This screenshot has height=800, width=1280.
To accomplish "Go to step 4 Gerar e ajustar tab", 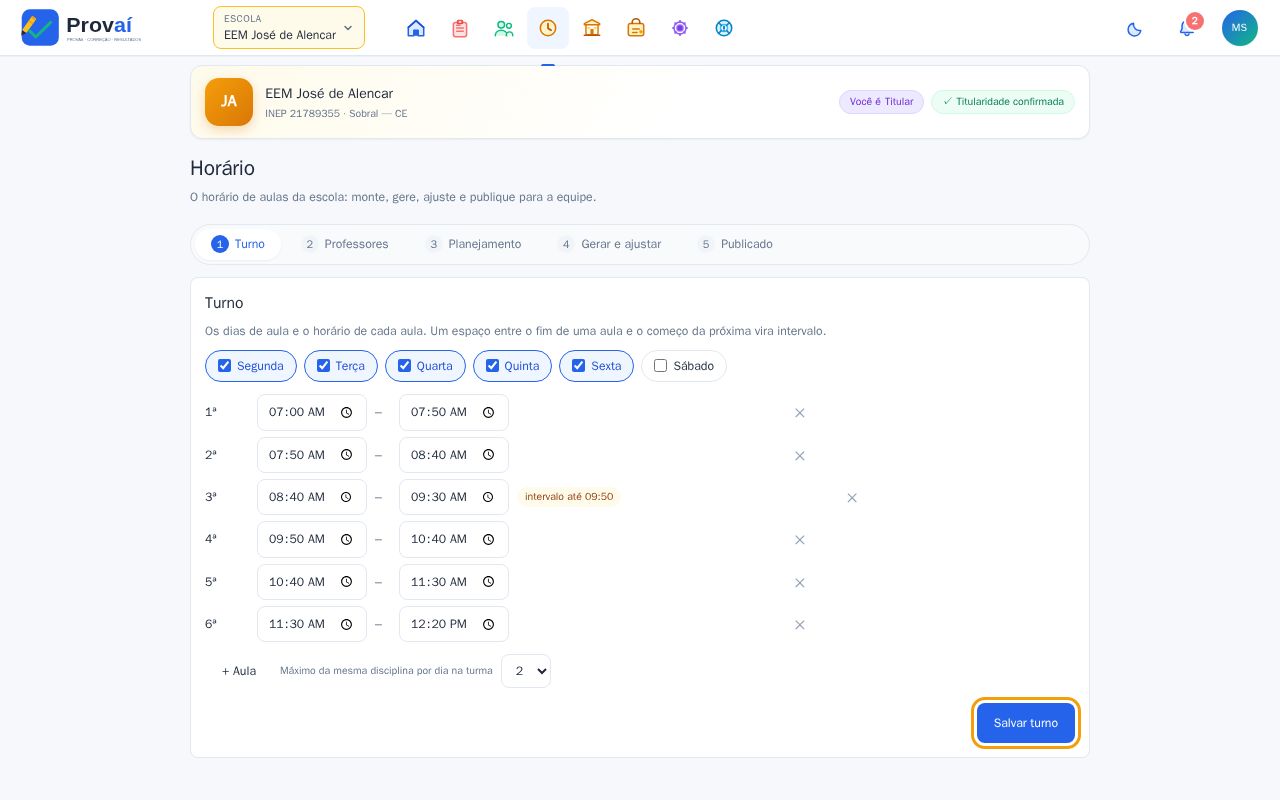I will [x=610, y=244].
